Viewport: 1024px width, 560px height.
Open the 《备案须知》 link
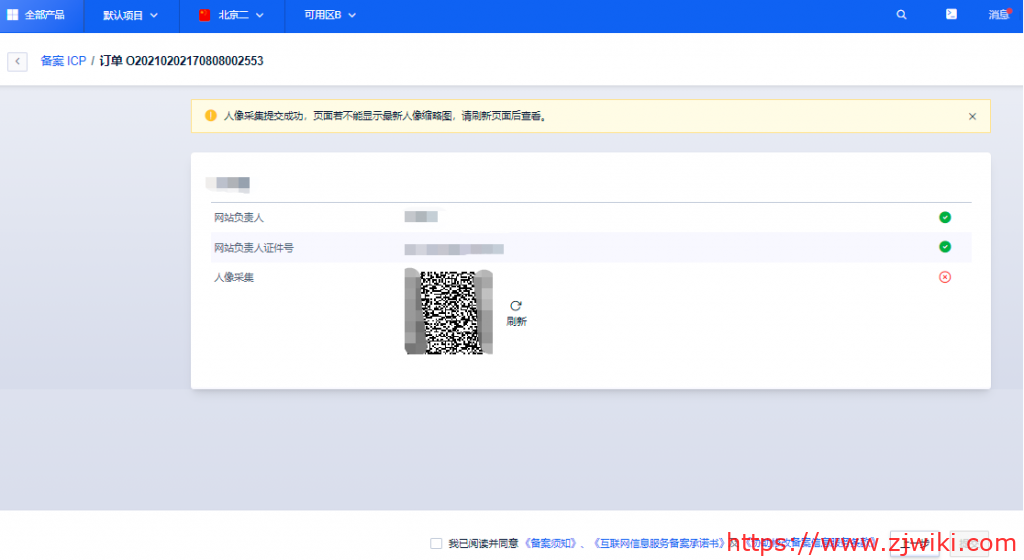552,543
